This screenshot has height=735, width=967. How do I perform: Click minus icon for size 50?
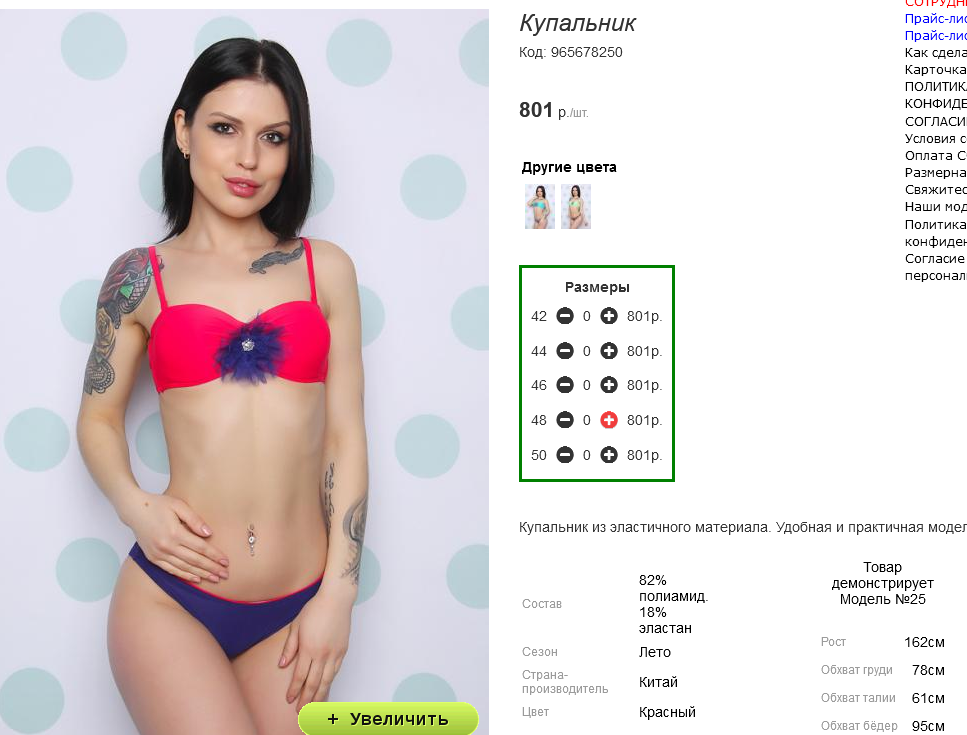coord(565,455)
